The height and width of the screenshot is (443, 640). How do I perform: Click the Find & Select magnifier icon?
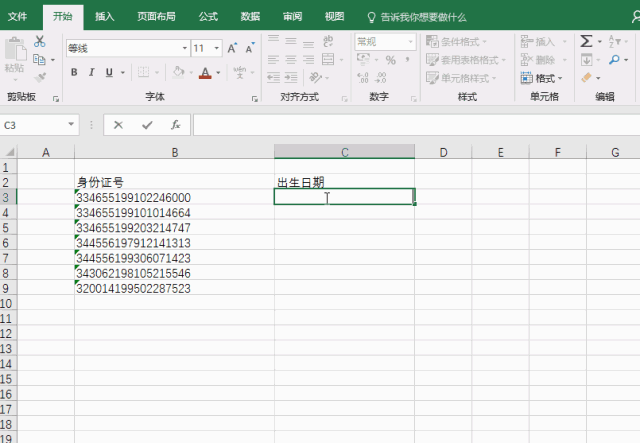tap(615, 60)
